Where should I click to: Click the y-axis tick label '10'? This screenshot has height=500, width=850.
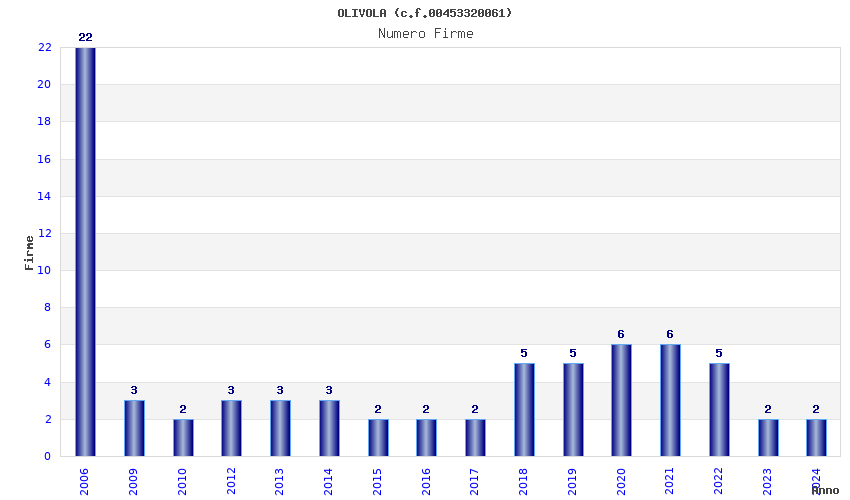pos(44,271)
